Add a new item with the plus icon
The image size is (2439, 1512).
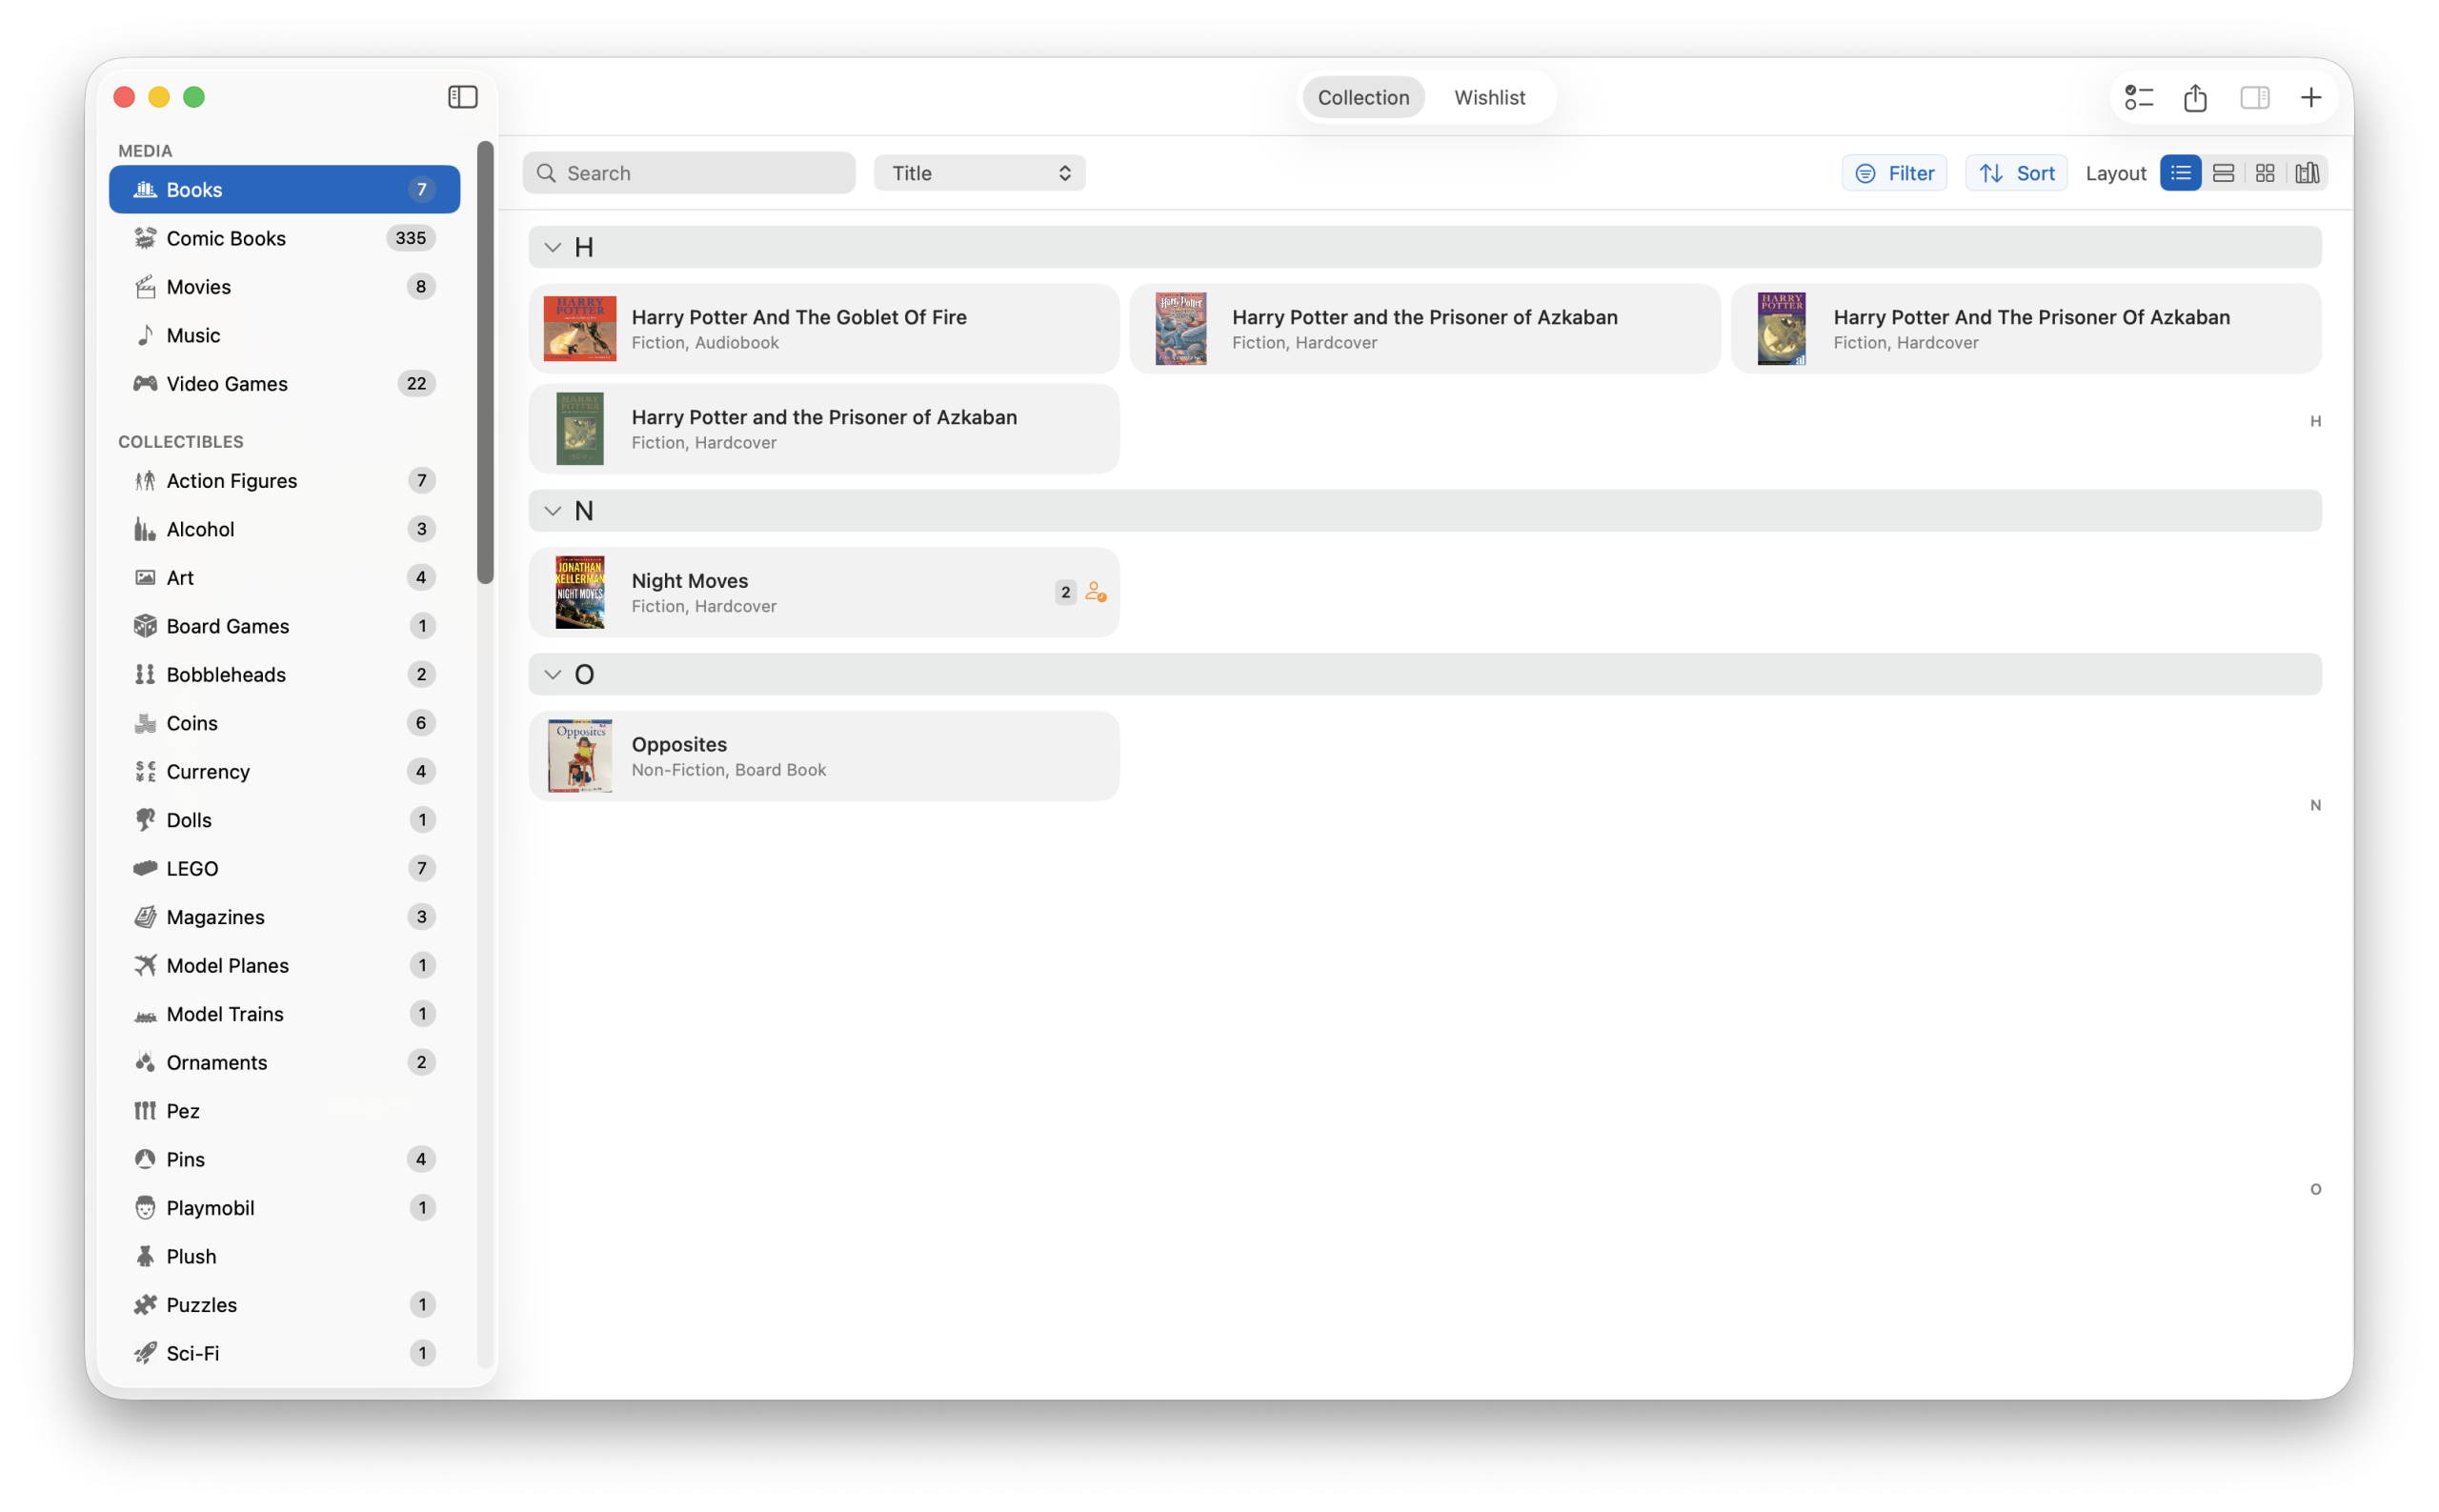pos(2311,96)
